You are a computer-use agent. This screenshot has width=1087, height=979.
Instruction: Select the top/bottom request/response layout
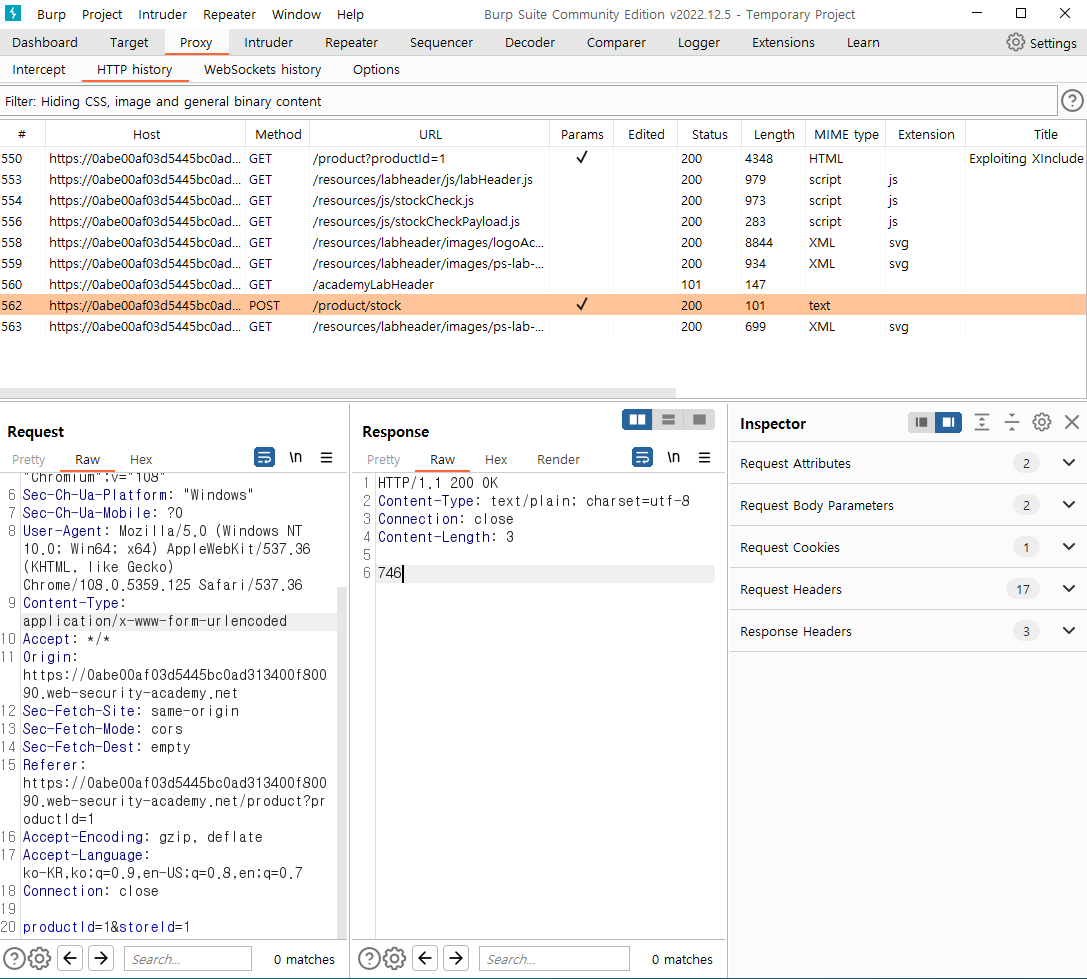tap(668, 419)
